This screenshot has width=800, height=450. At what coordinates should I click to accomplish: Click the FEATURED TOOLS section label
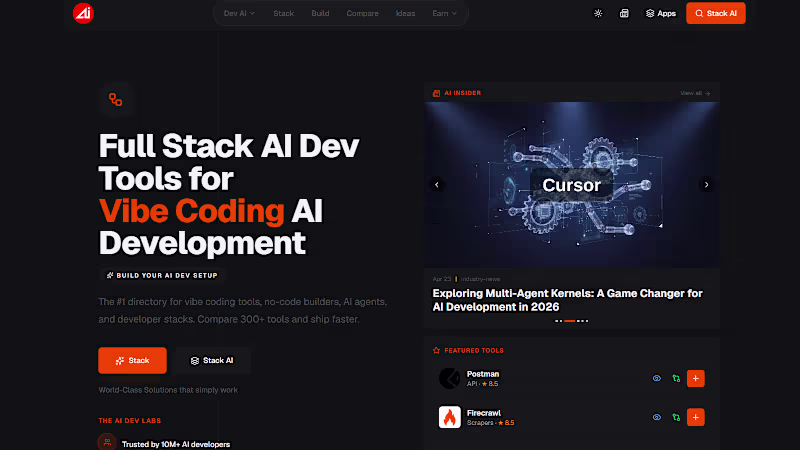[x=474, y=351]
